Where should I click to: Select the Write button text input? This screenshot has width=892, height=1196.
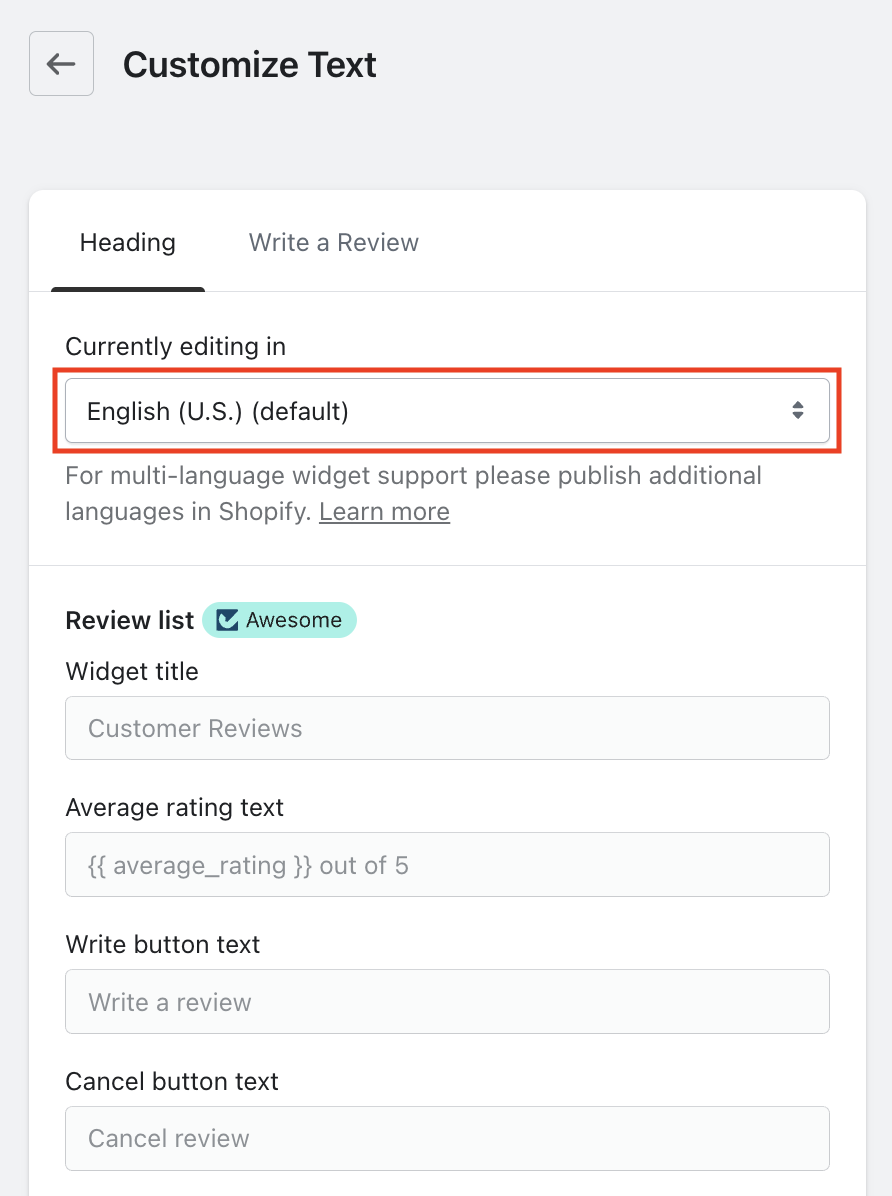[x=447, y=1002]
